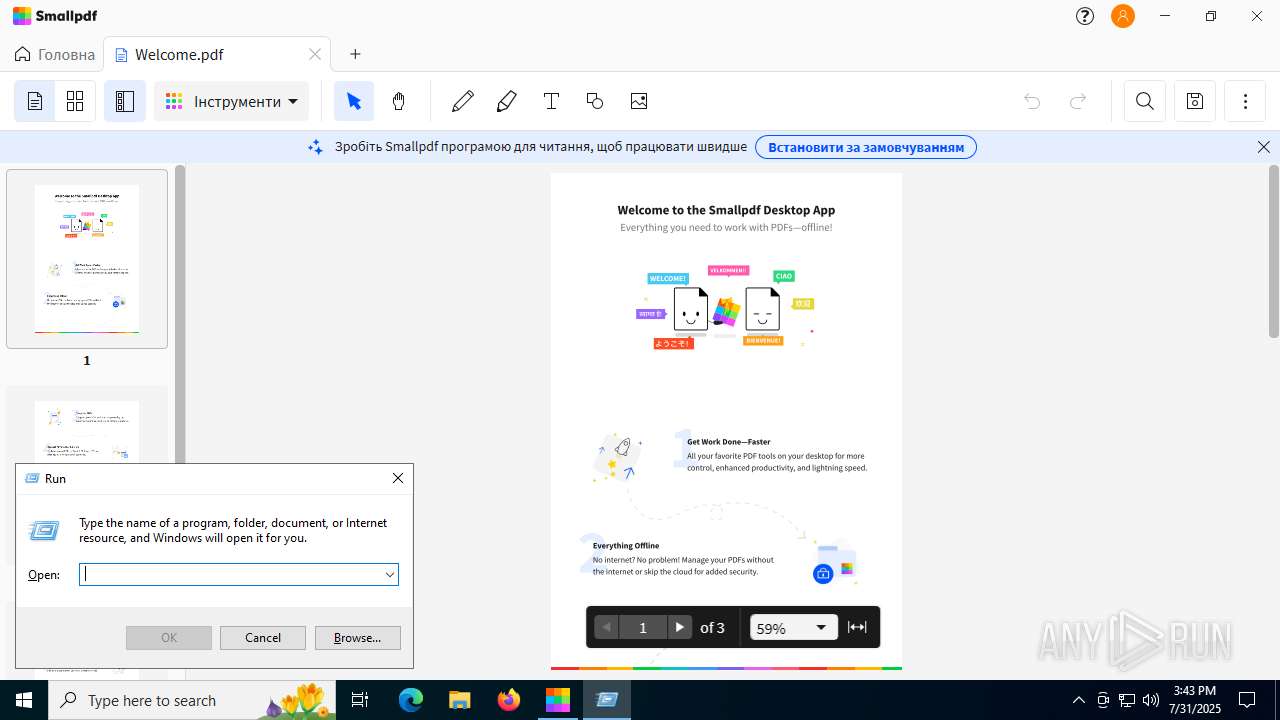Select the second page thumbnail

(87, 432)
